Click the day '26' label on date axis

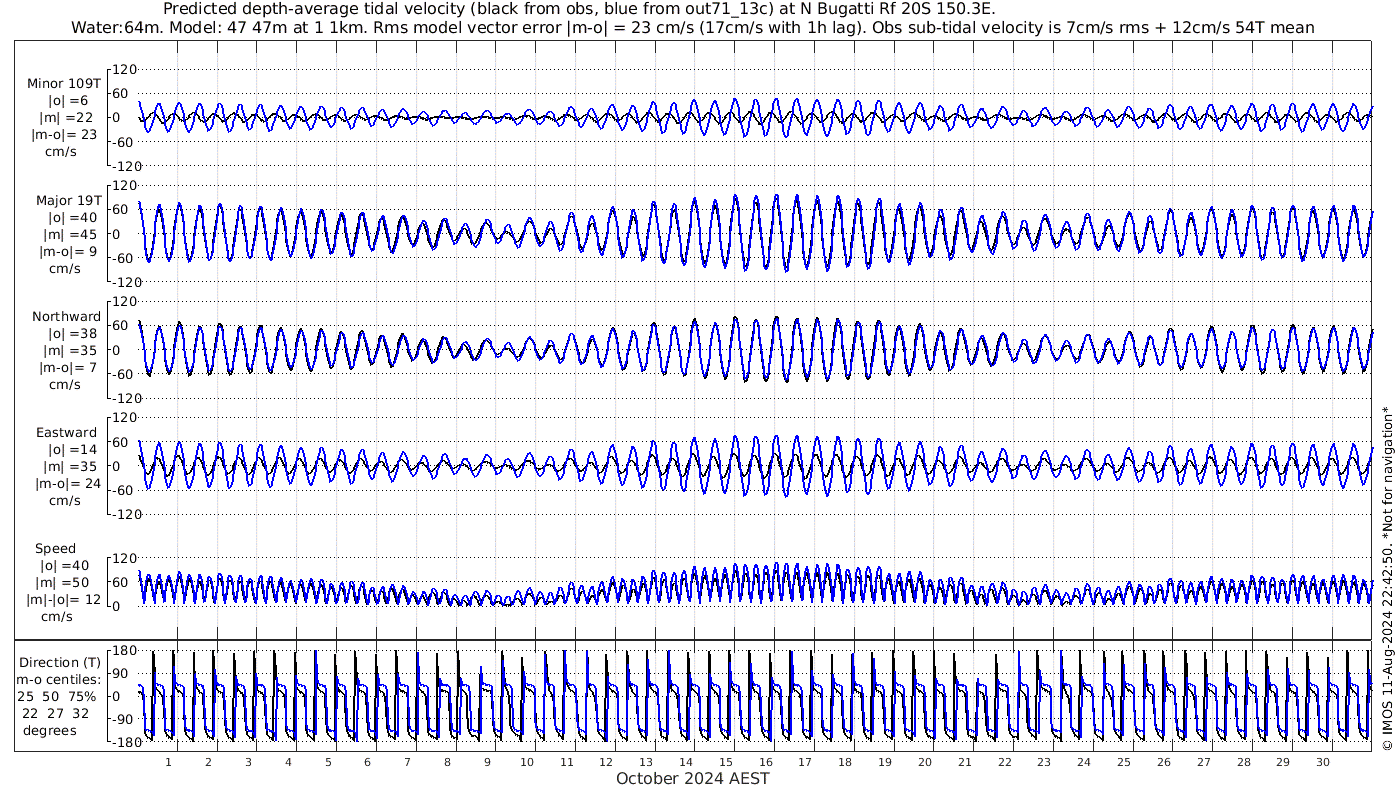1164,762
